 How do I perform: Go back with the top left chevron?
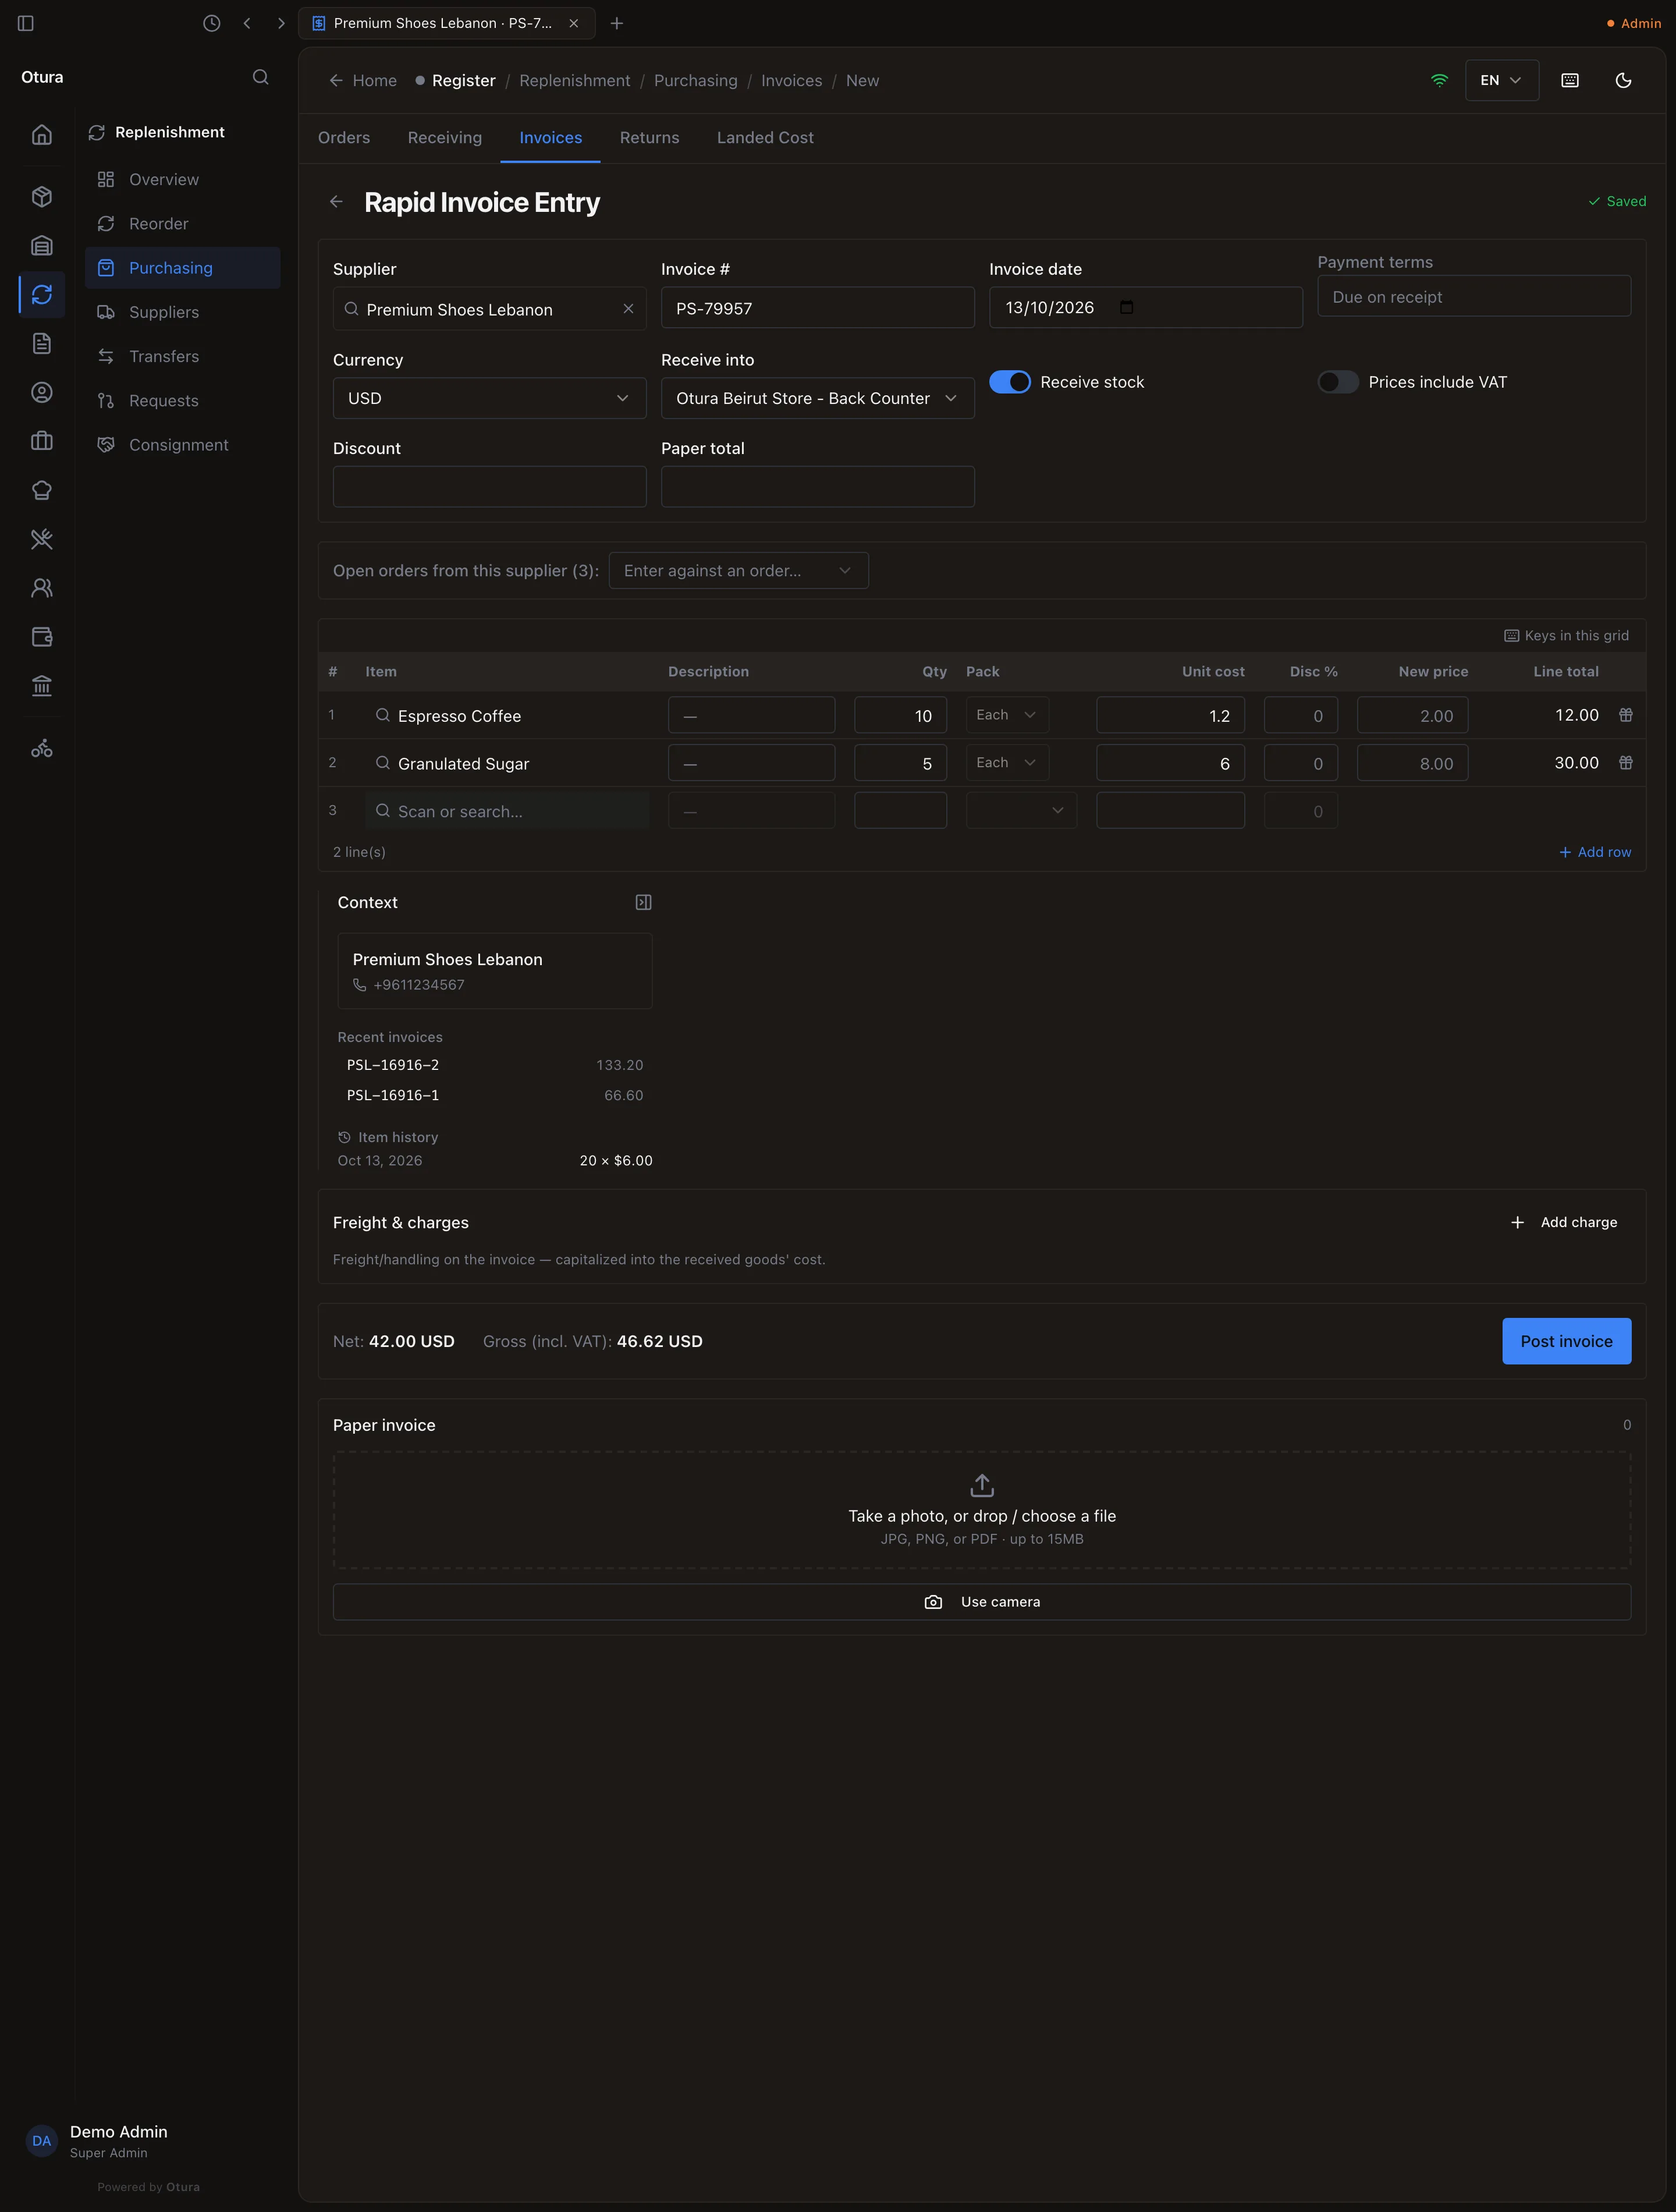247,23
